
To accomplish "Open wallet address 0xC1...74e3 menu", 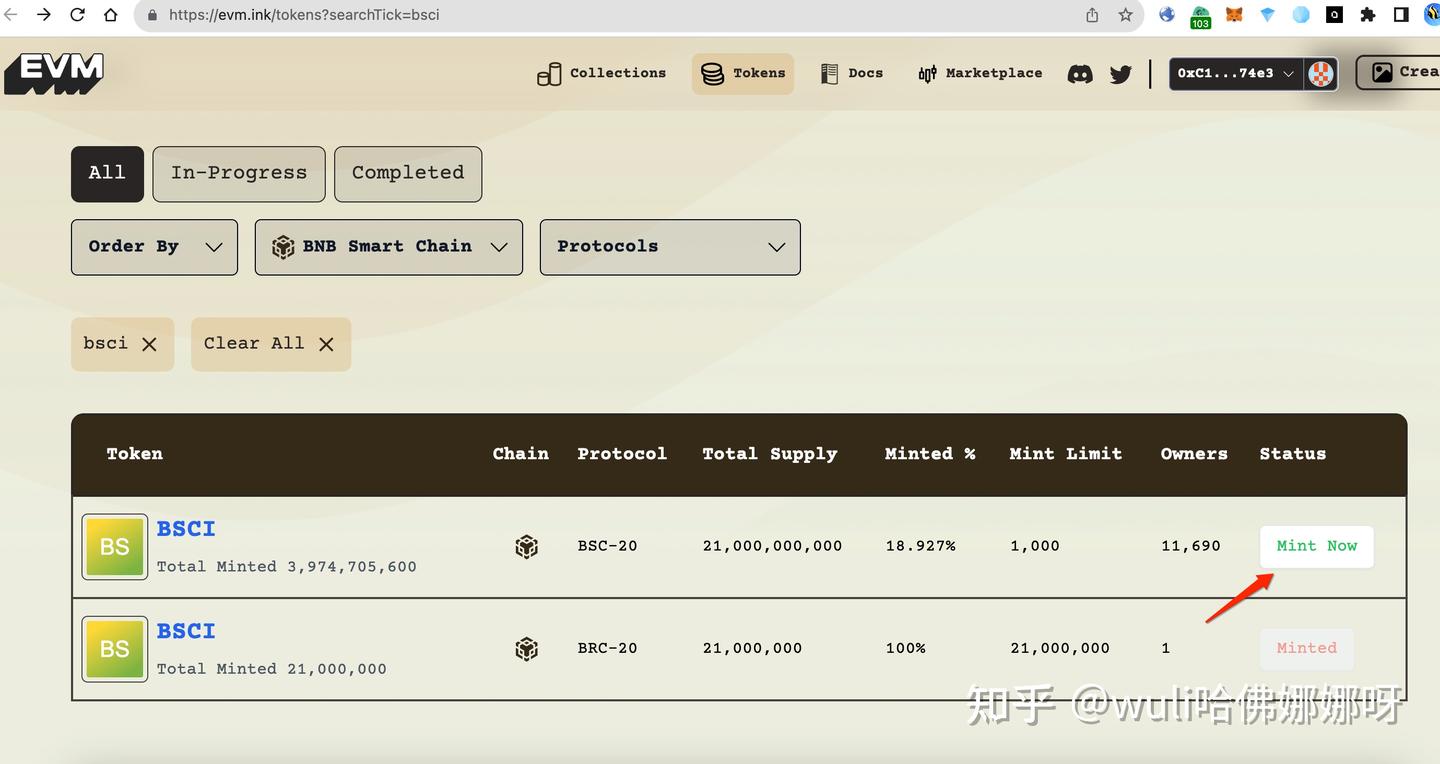I will tap(1237, 73).
